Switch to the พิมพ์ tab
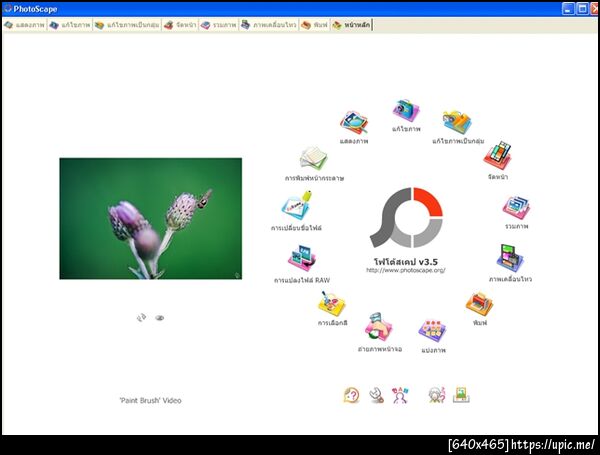 click(x=315, y=25)
